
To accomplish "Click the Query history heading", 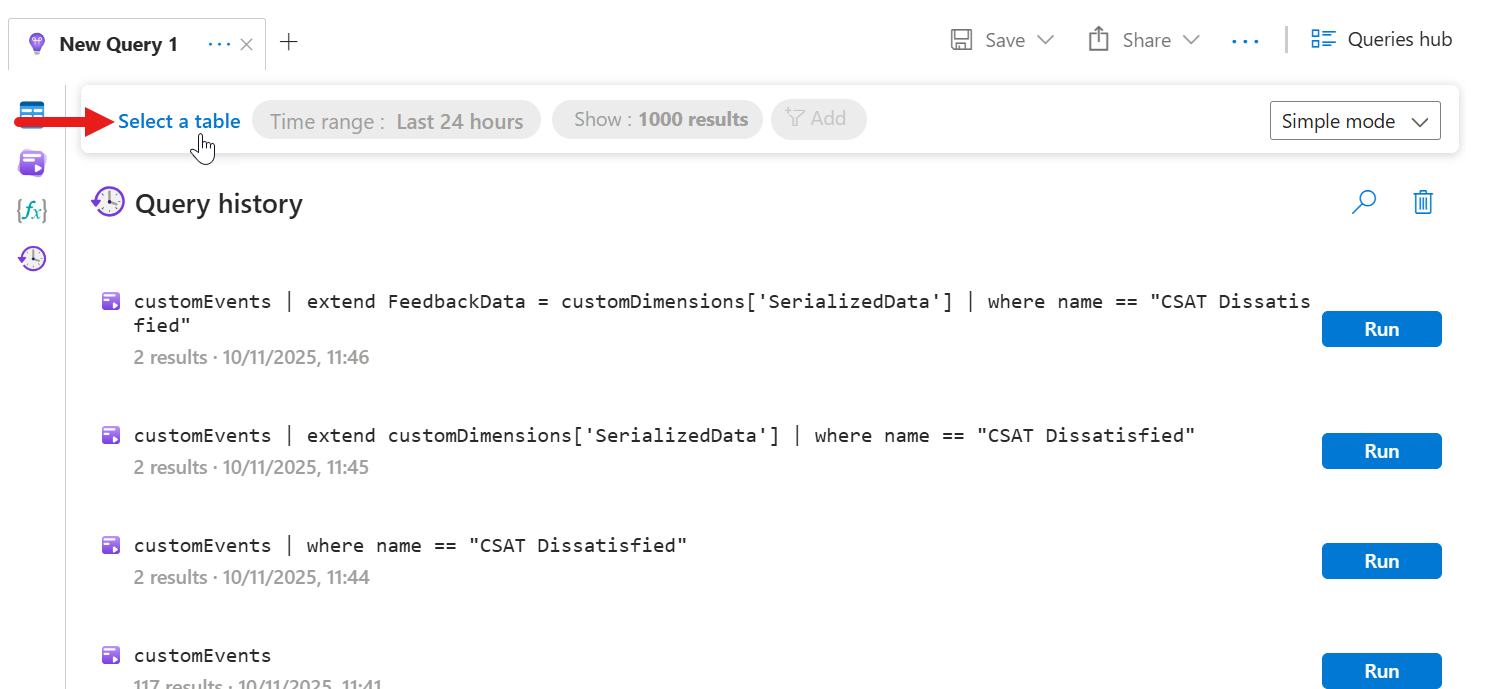I will [x=219, y=204].
